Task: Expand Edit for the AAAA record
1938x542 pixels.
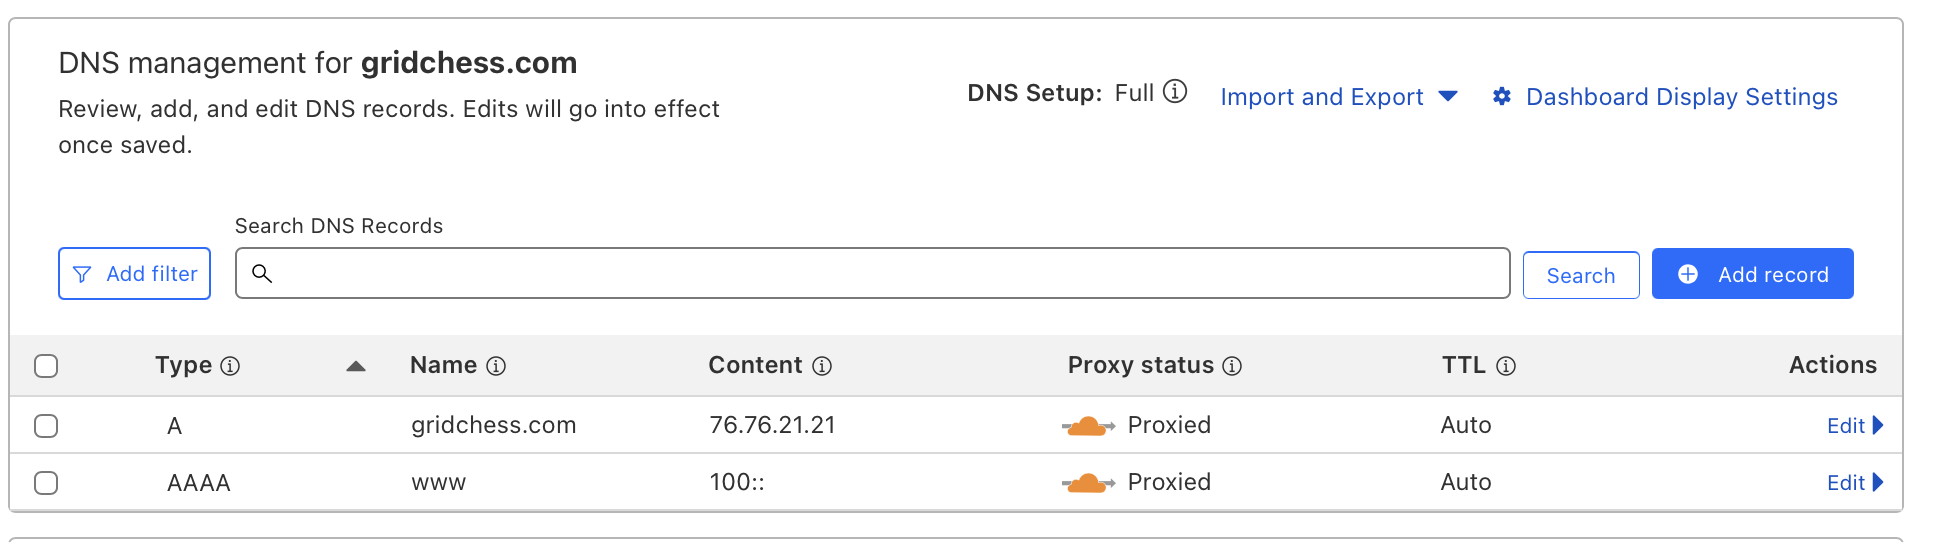Action: [x=1854, y=483]
